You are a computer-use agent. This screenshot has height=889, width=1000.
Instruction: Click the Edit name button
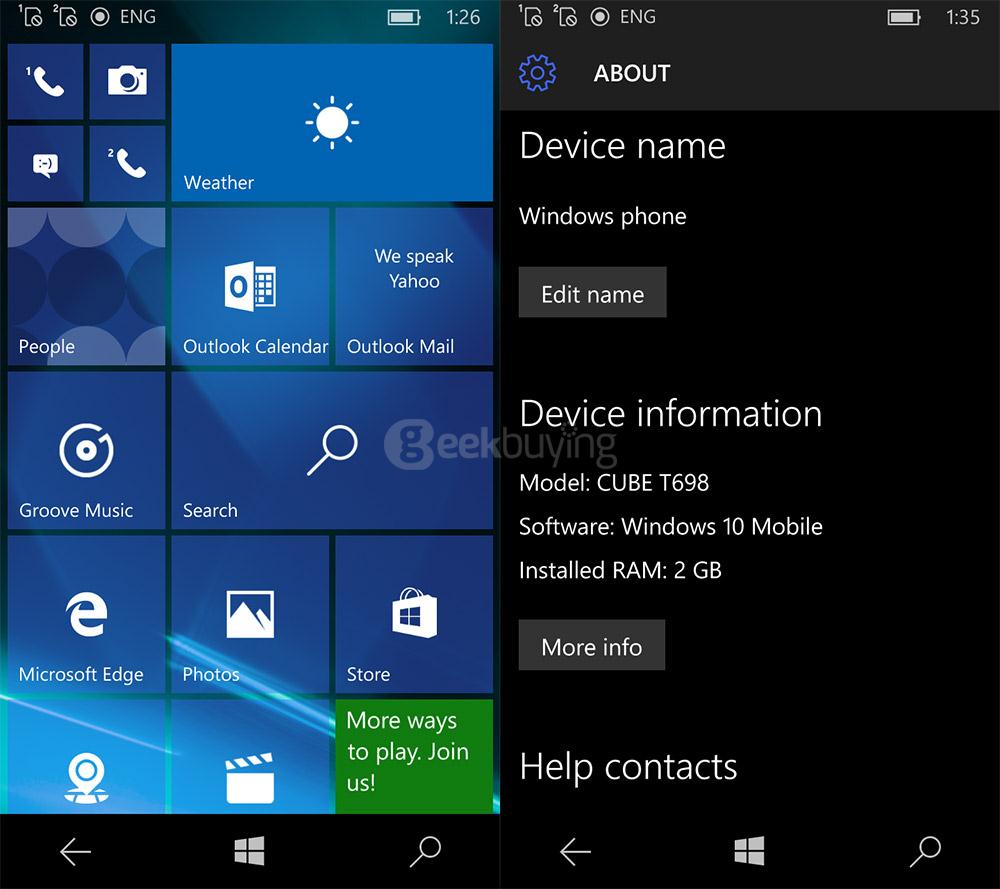[x=592, y=293]
